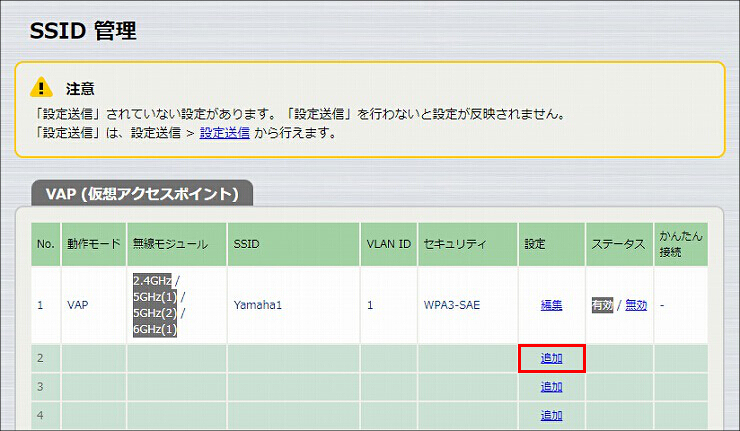This screenshot has width=740, height=431.
Task: Click the 6GHz(1) module label
Action: [x=155, y=329]
